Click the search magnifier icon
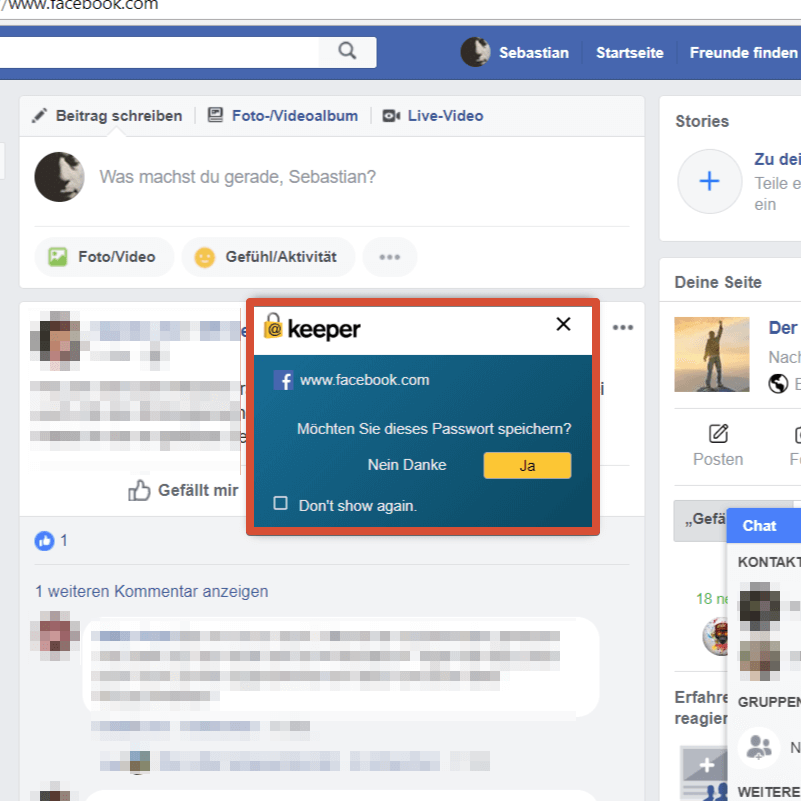The height and width of the screenshot is (801, 801). [347, 51]
